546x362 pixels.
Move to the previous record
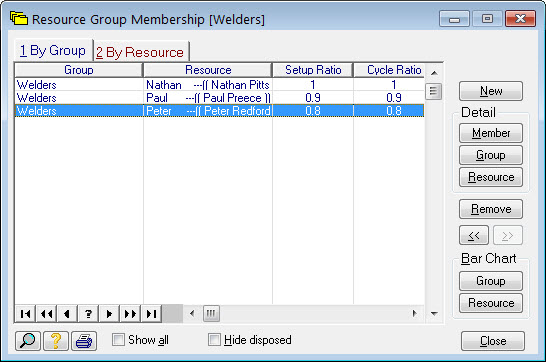click(67, 314)
